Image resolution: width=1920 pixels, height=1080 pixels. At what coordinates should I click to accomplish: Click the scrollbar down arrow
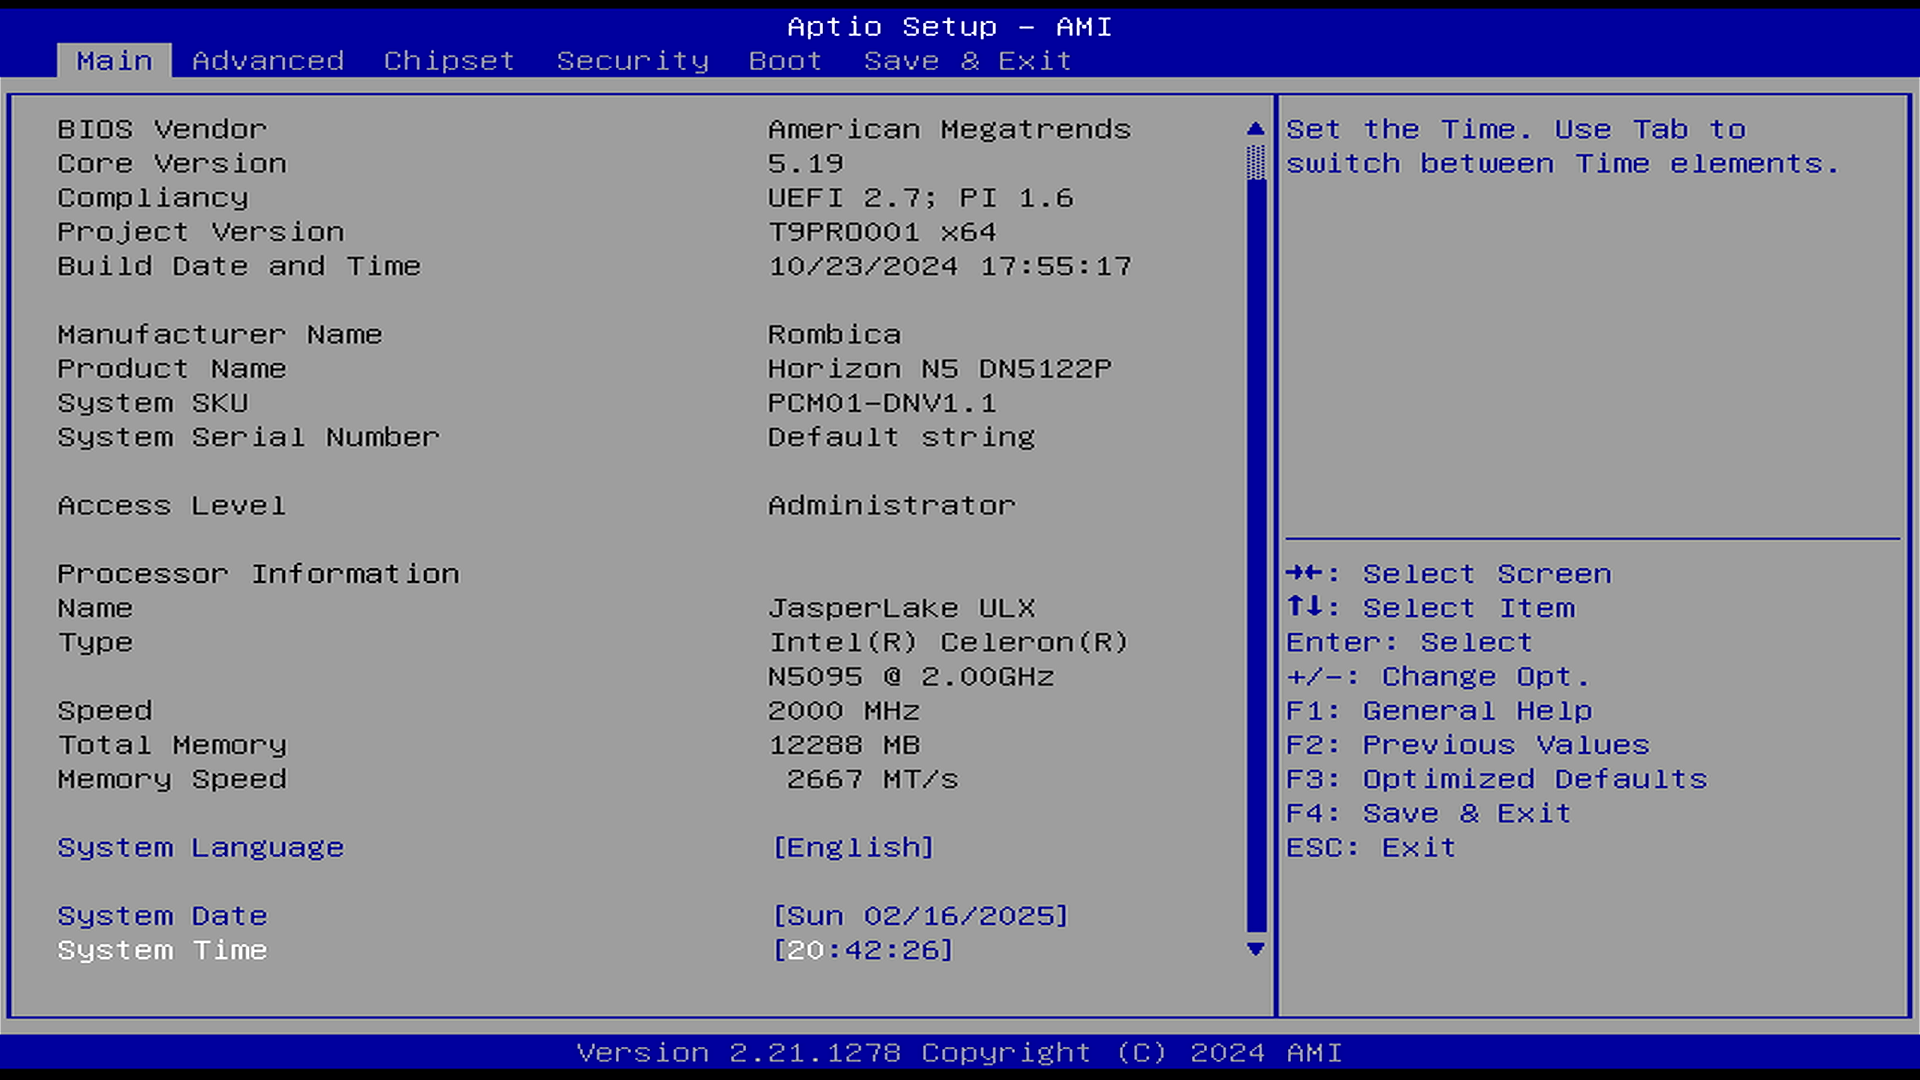[x=1256, y=949]
